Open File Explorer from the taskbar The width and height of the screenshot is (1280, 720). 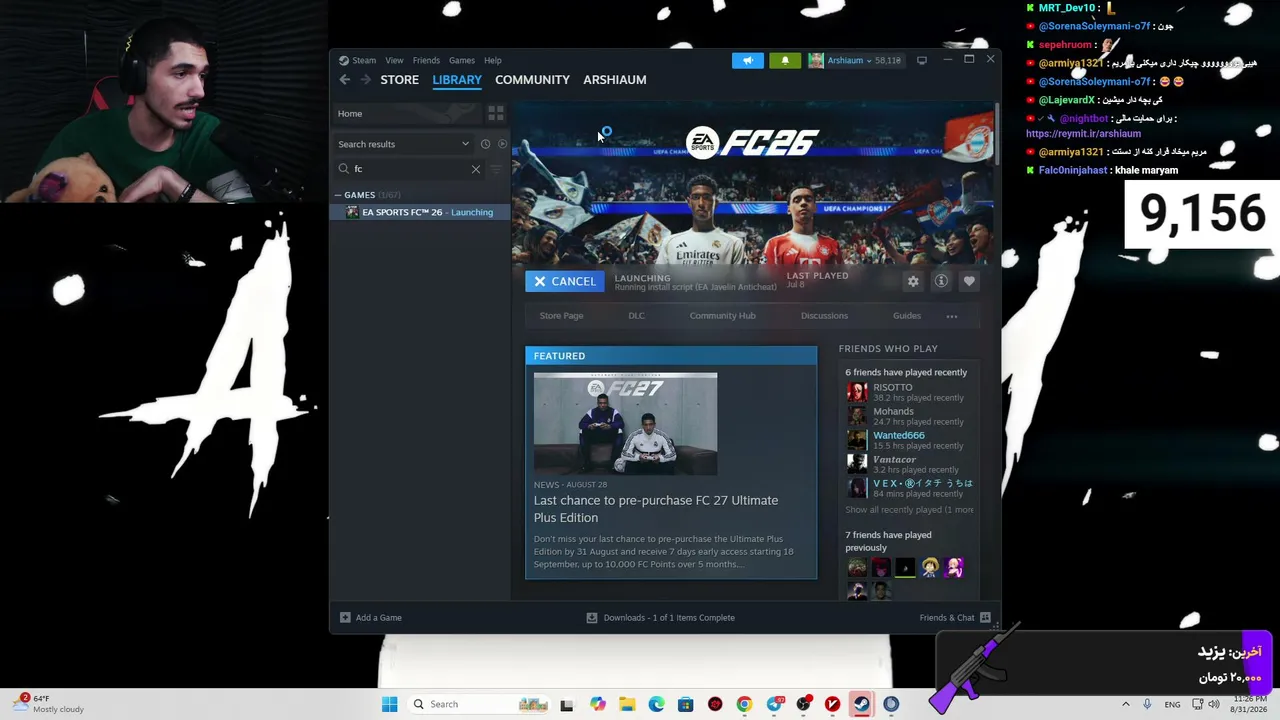click(x=627, y=704)
